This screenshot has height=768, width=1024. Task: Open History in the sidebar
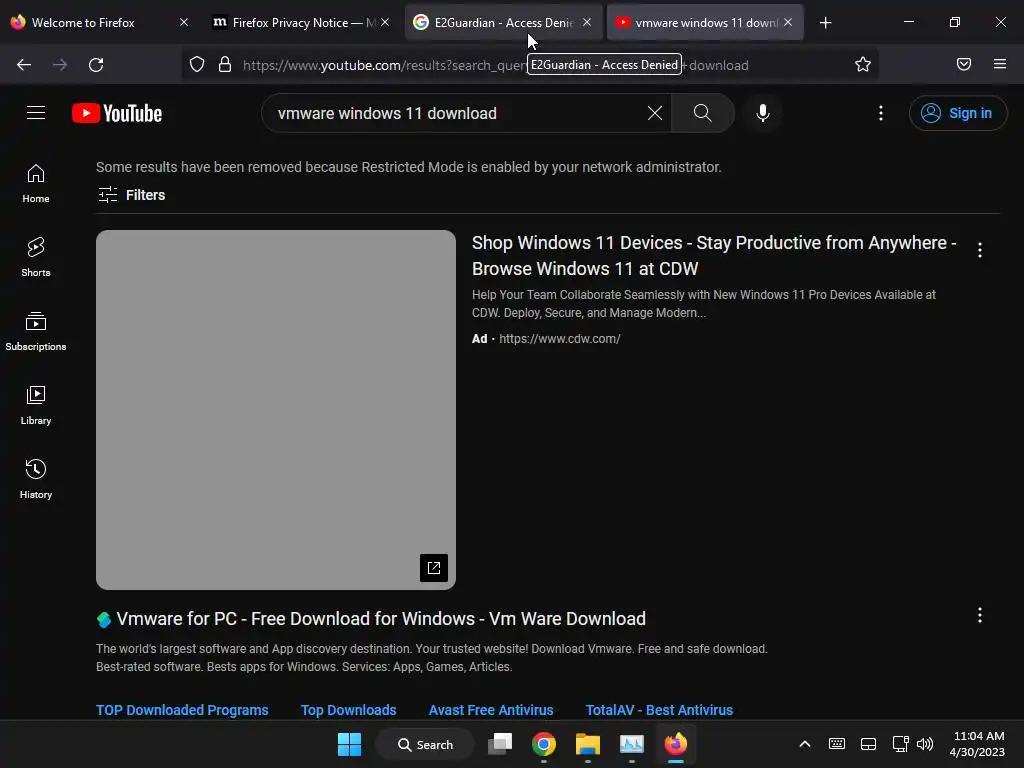pos(36,479)
